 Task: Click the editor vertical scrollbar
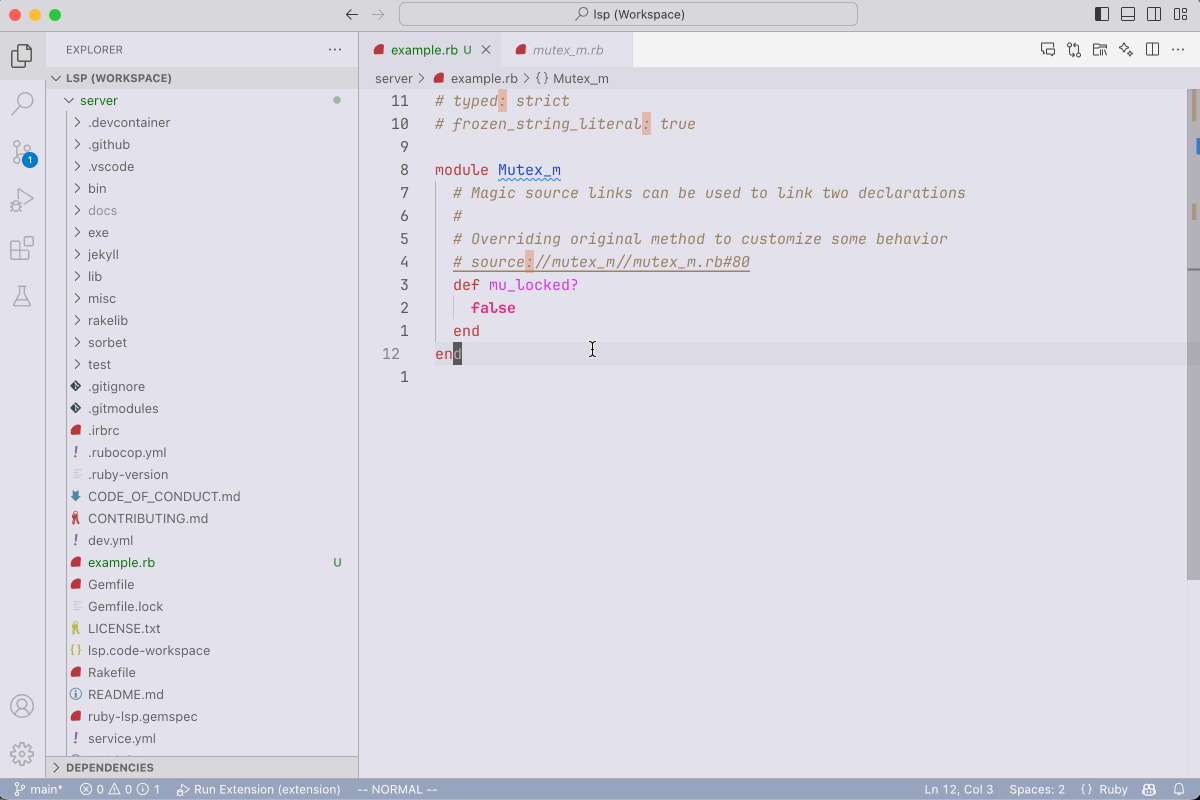[1193, 334]
